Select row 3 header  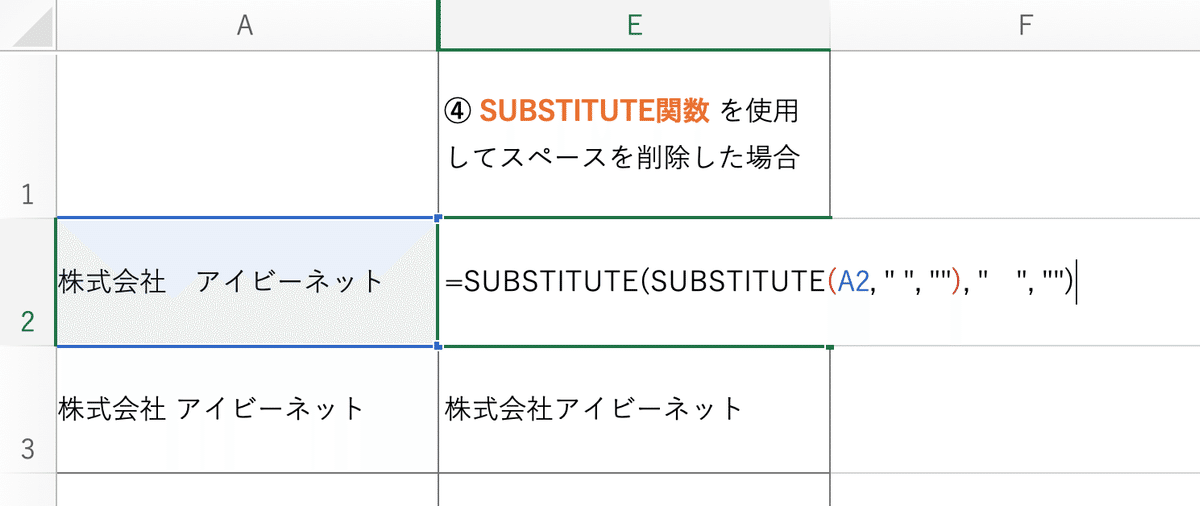28,409
